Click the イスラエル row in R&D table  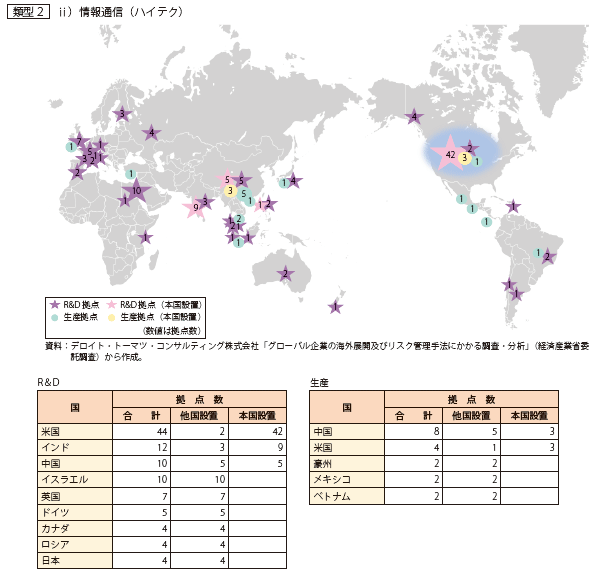click(162, 479)
